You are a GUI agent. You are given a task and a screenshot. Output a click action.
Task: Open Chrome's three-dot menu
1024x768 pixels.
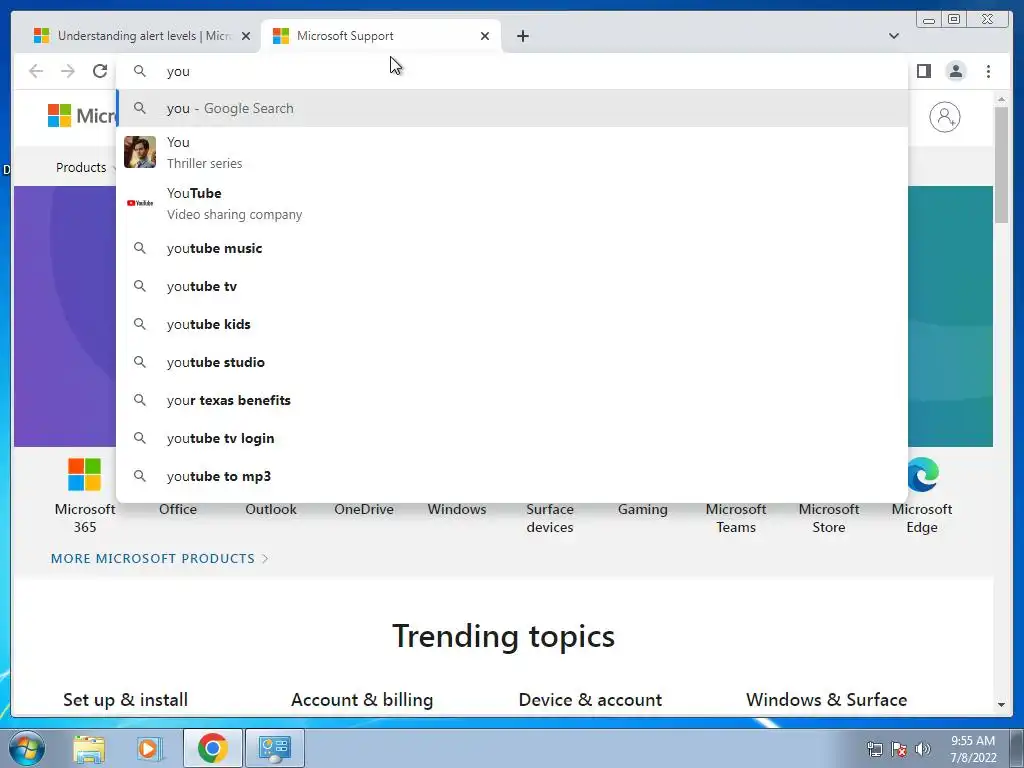click(x=988, y=71)
